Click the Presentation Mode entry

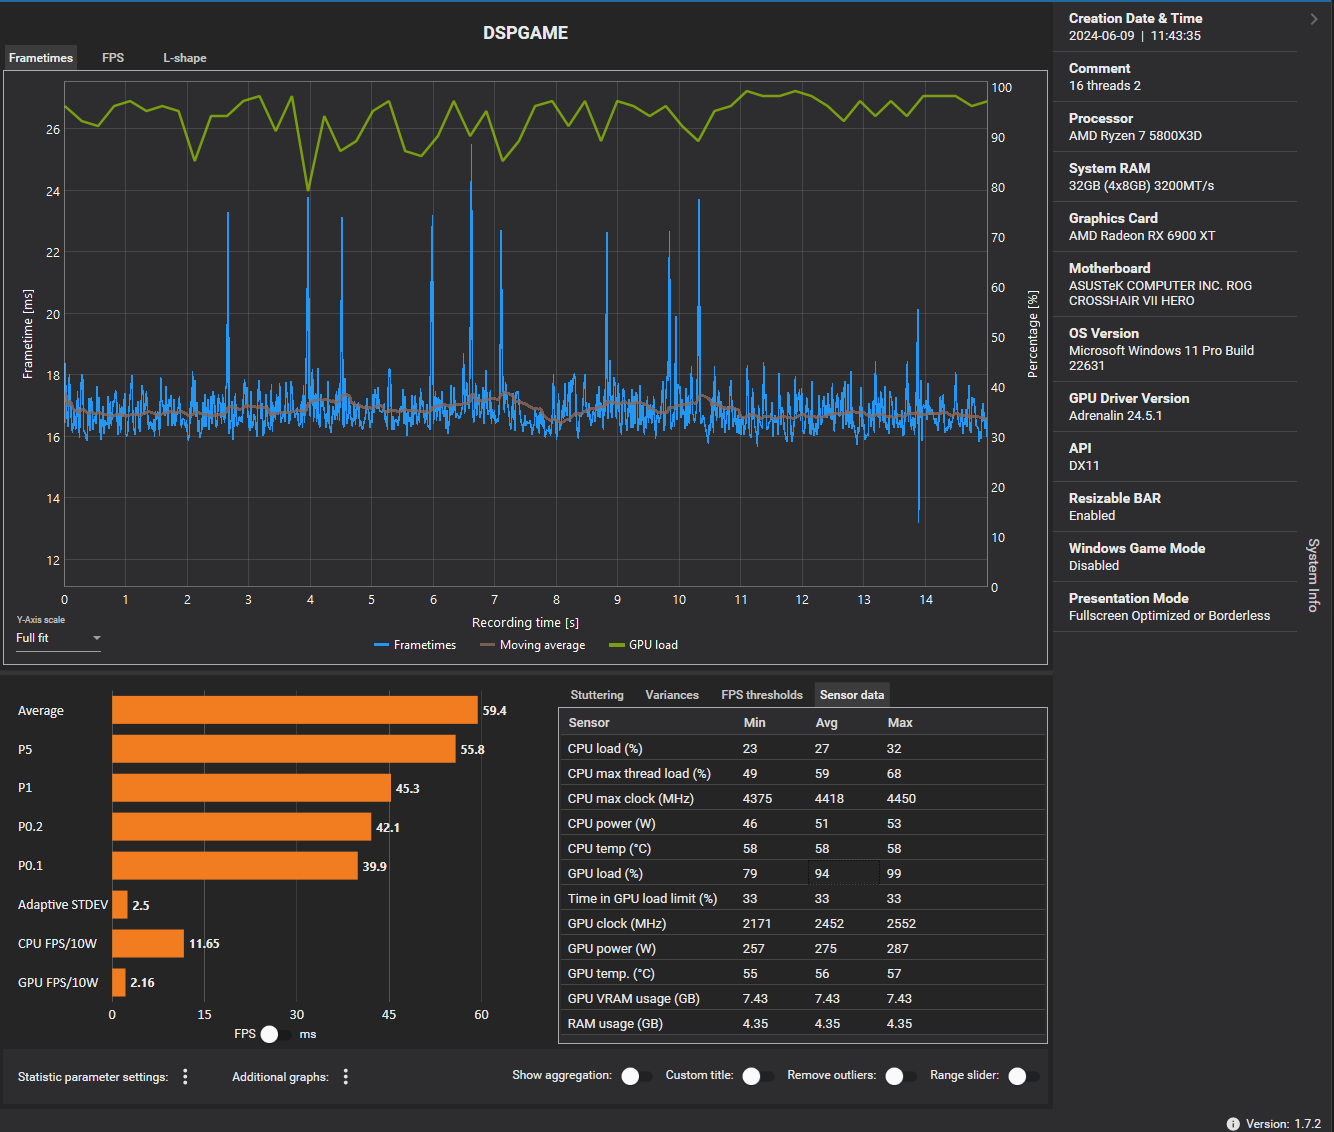1175,607
